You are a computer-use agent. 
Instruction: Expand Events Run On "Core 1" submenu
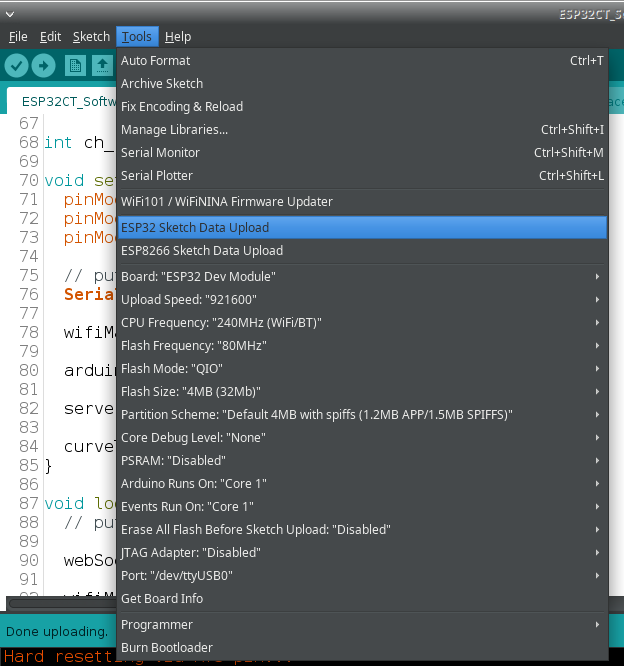coord(361,506)
